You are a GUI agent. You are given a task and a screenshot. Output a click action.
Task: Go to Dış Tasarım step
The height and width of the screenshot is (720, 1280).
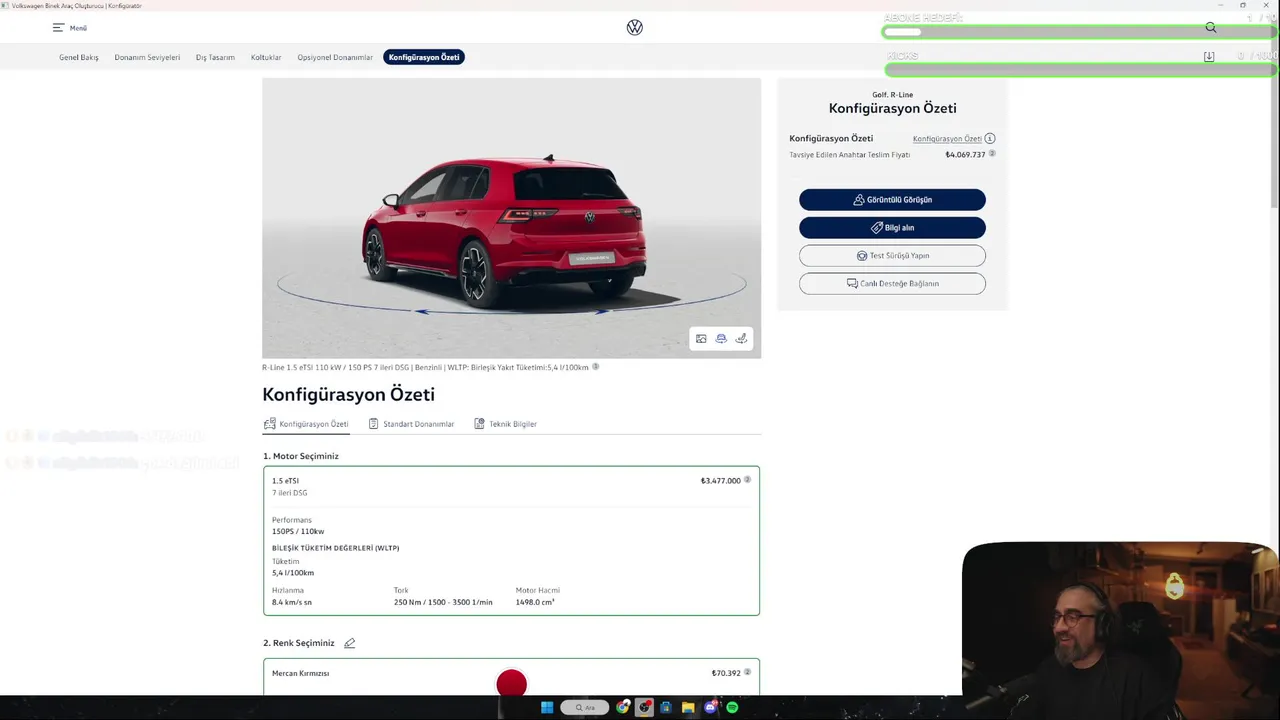(x=215, y=58)
